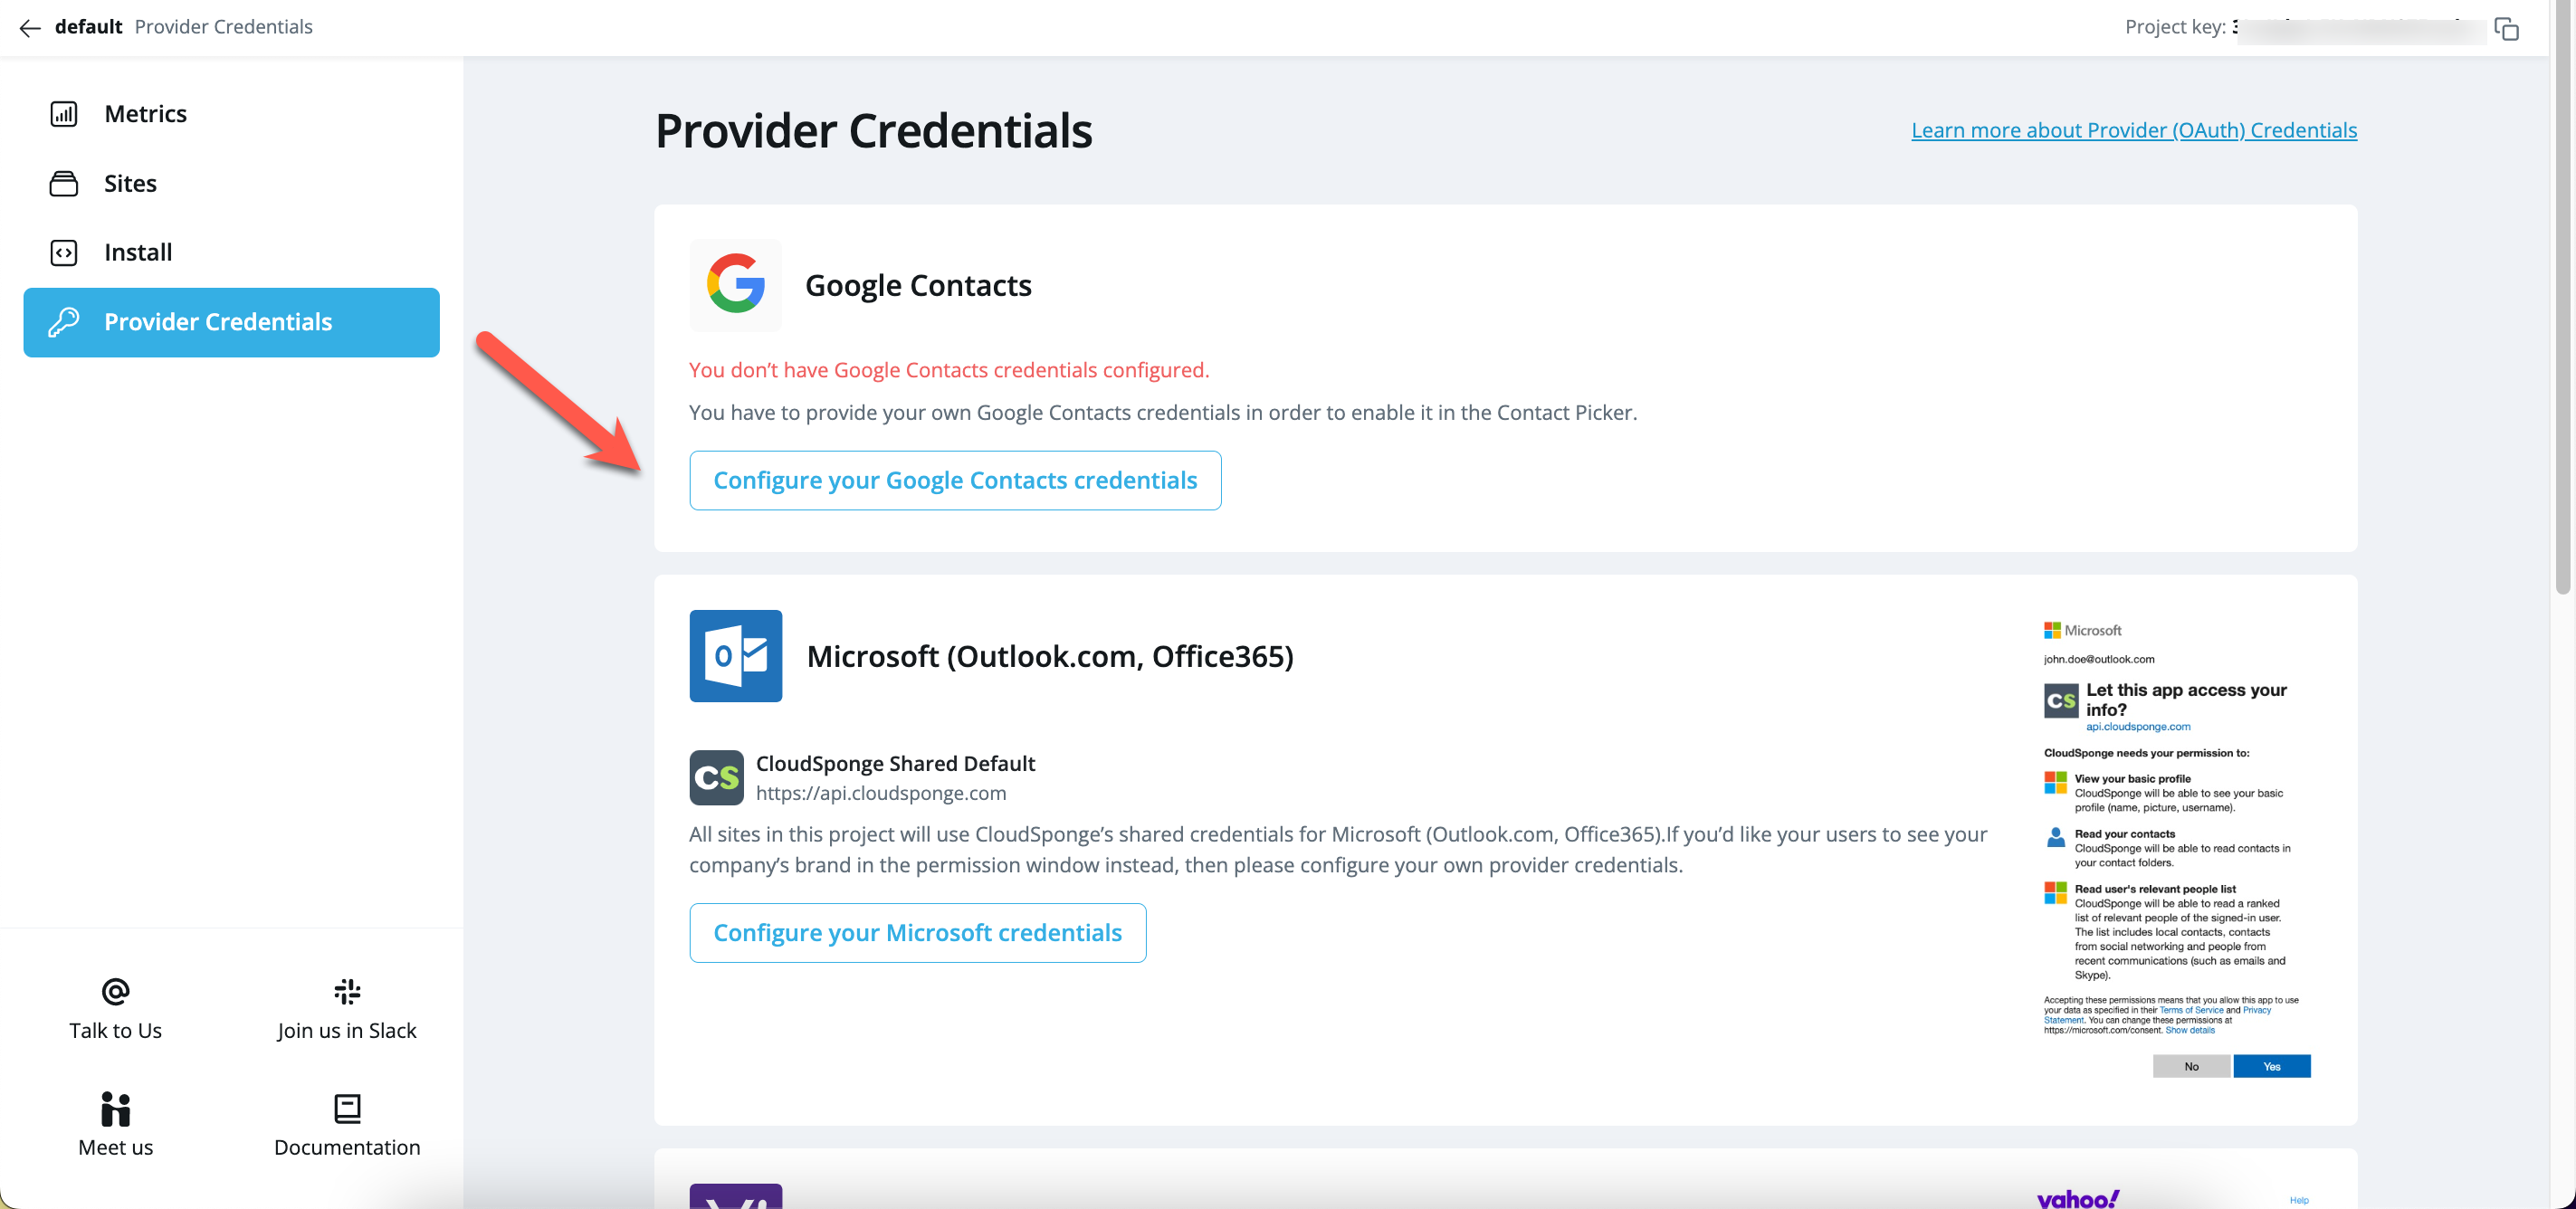
Task: Click the Provider Credentials page heading
Action: tap(874, 131)
